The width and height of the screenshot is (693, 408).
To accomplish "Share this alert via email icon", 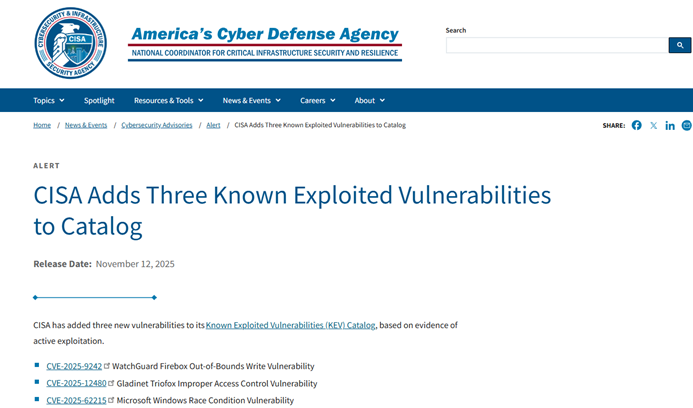I will (x=686, y=125).
